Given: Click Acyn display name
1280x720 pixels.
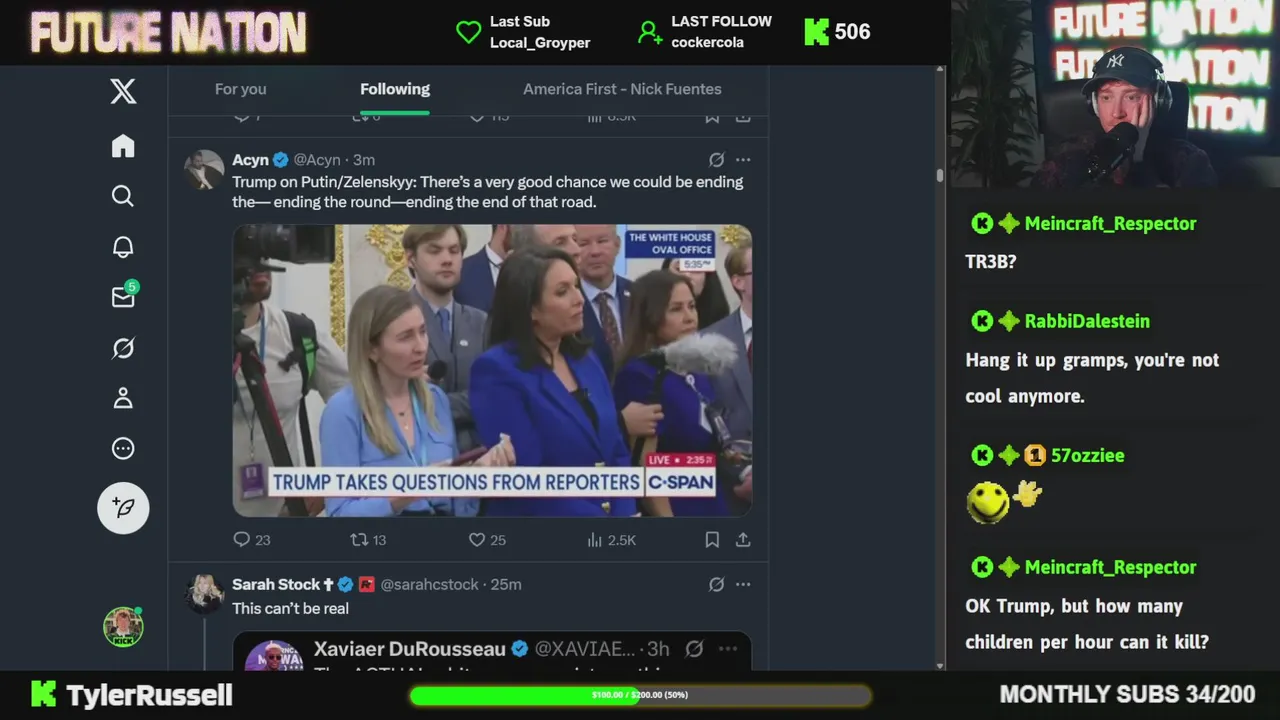Looking at the screenshot, I should tap(250, 160).
